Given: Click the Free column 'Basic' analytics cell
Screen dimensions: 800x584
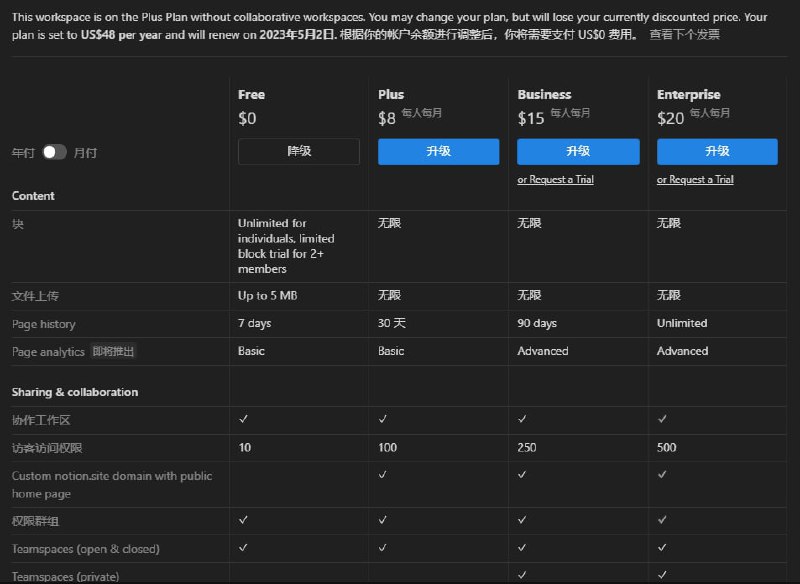Looking at the screenshot, I should point(252,351).
